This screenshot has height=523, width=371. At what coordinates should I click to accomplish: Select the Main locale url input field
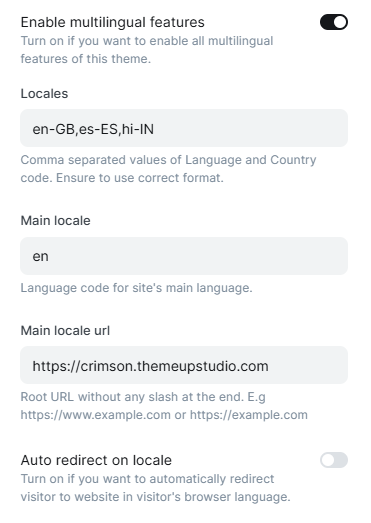tap(184, 365)
